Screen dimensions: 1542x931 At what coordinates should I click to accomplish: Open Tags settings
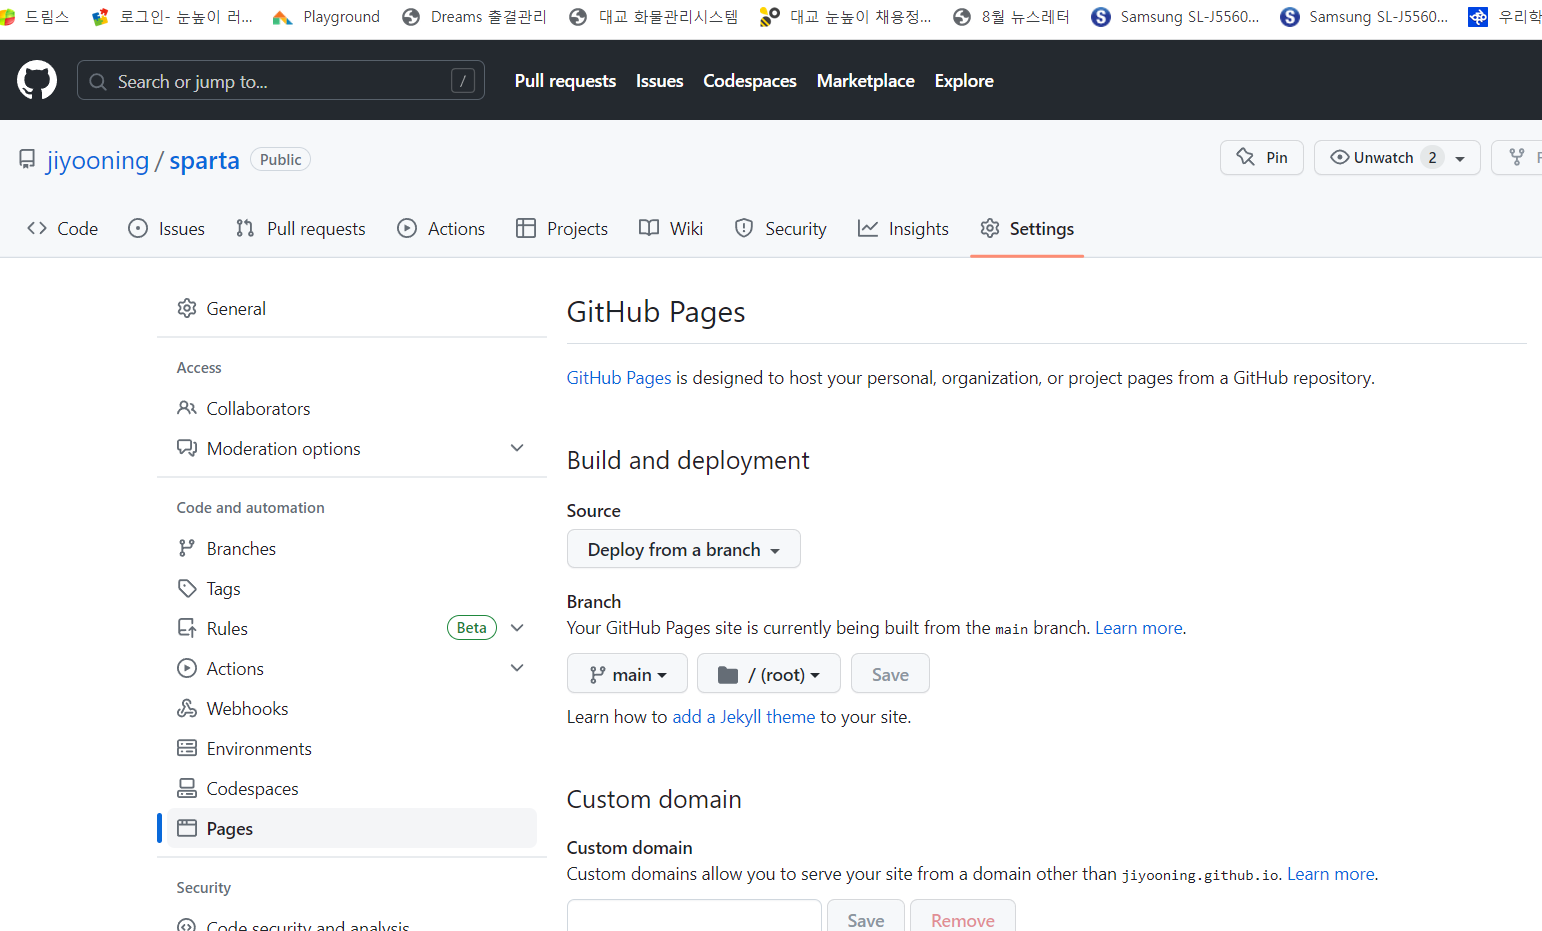pyautogui.click(x=352, y=589)
